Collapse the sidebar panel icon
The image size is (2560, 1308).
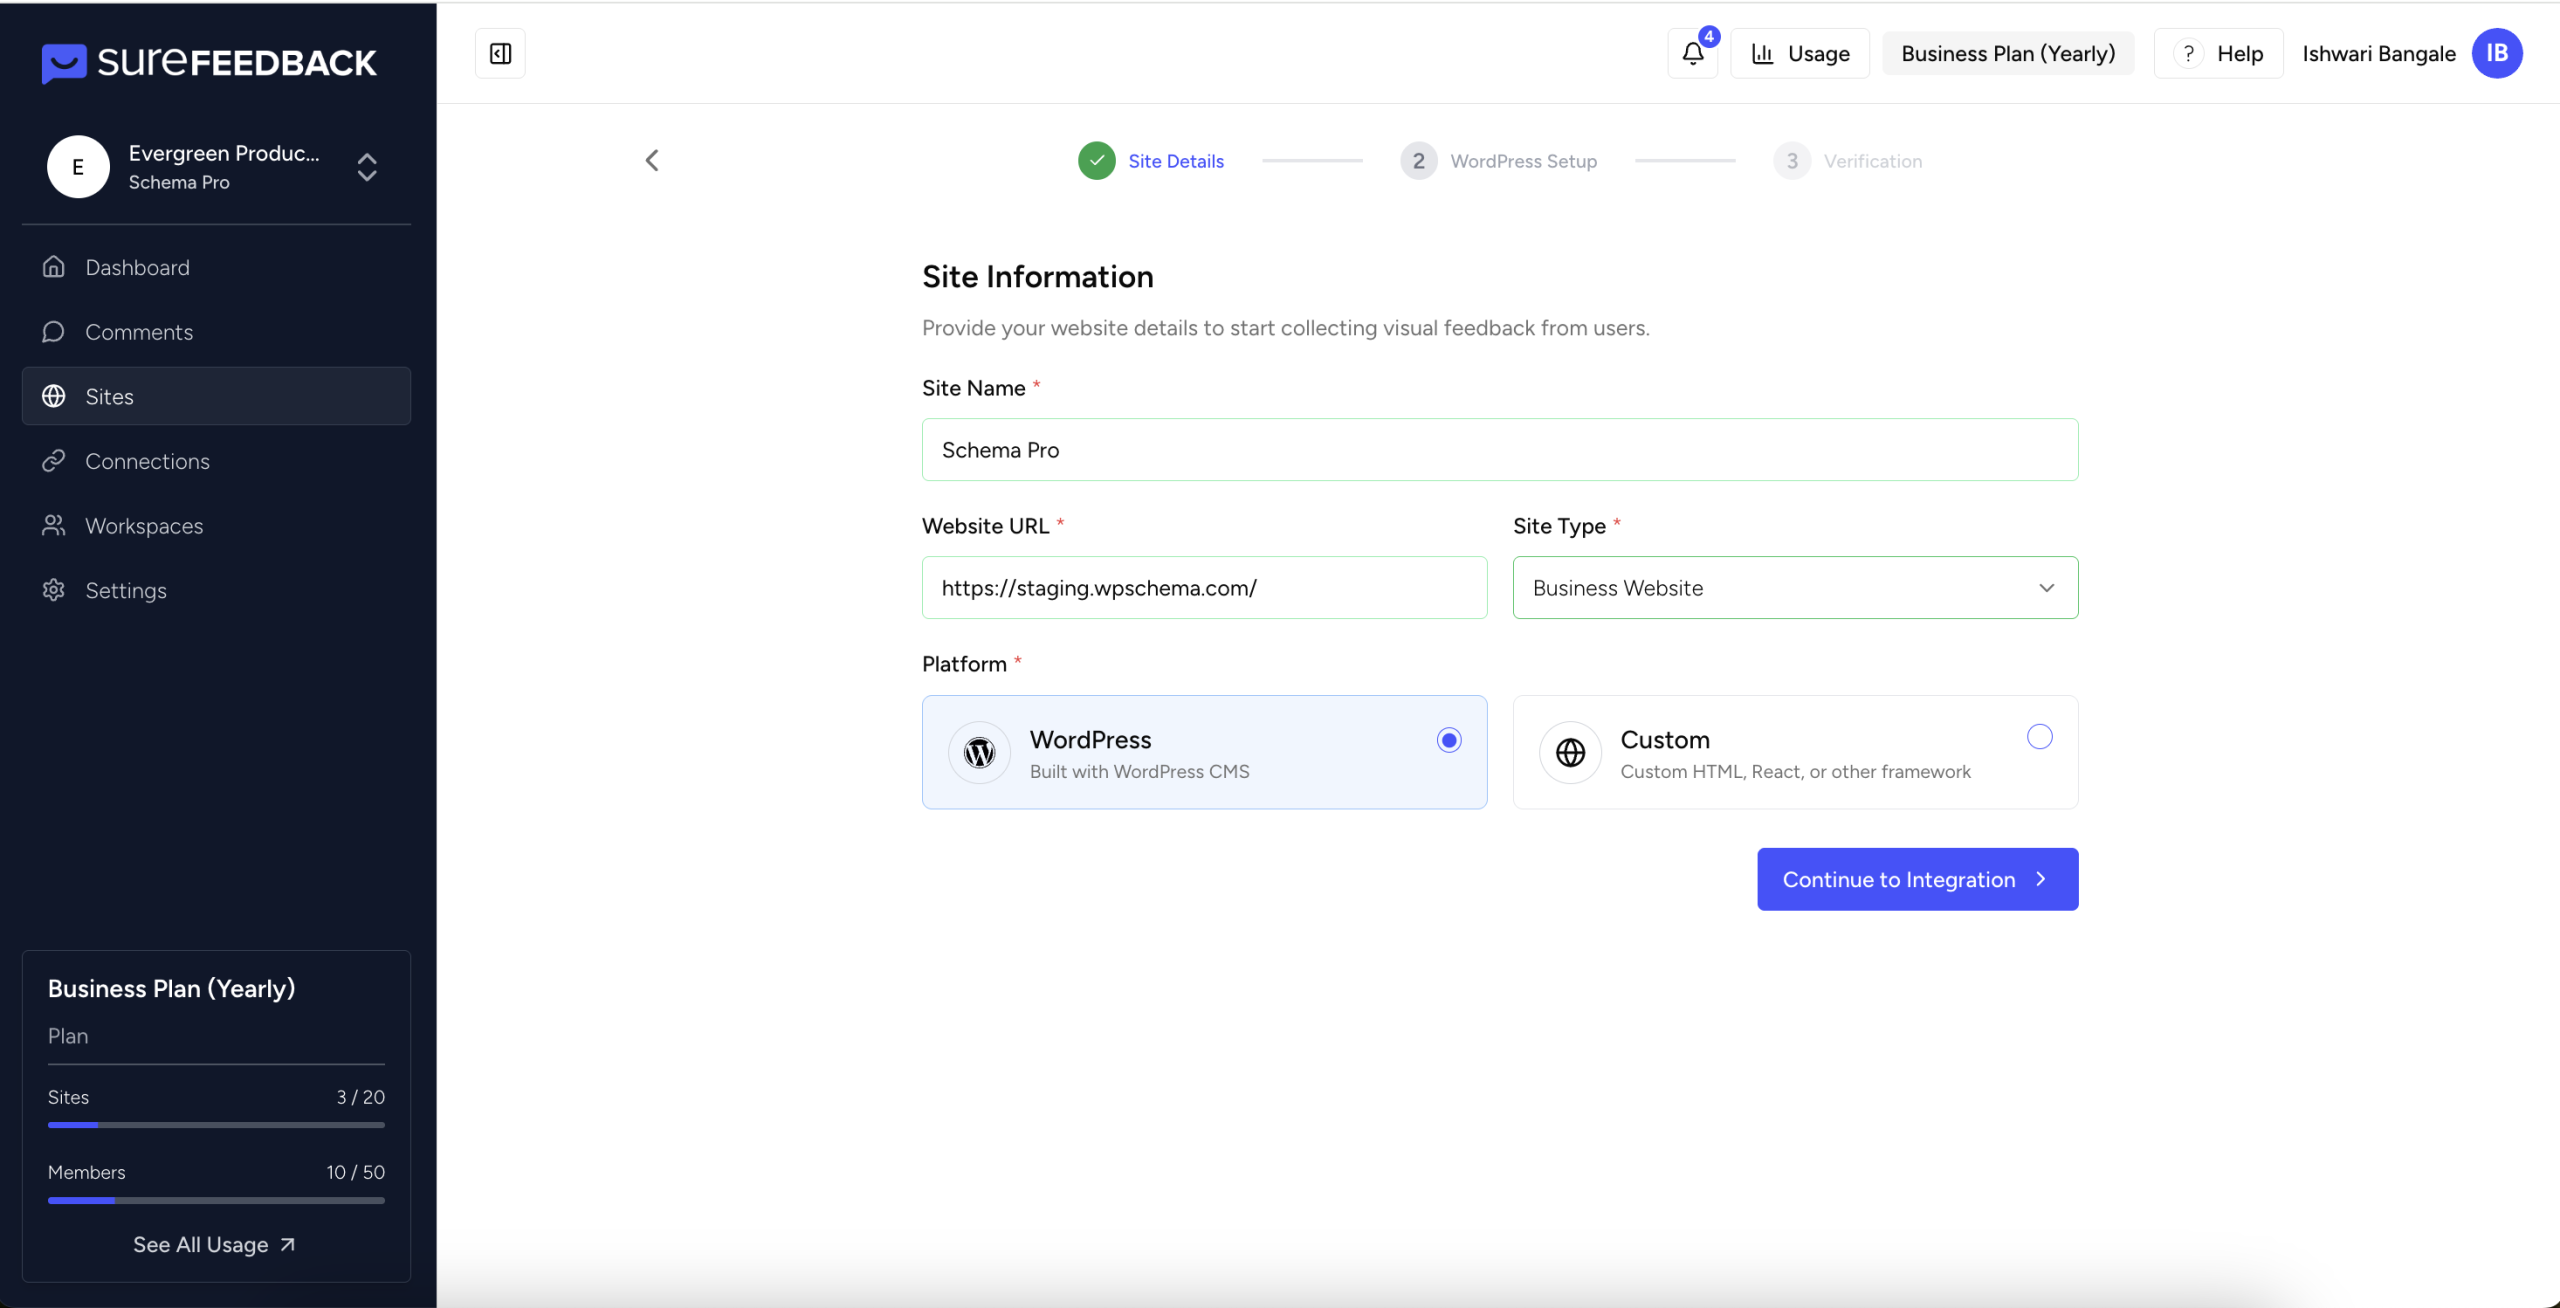click(500, 54)
